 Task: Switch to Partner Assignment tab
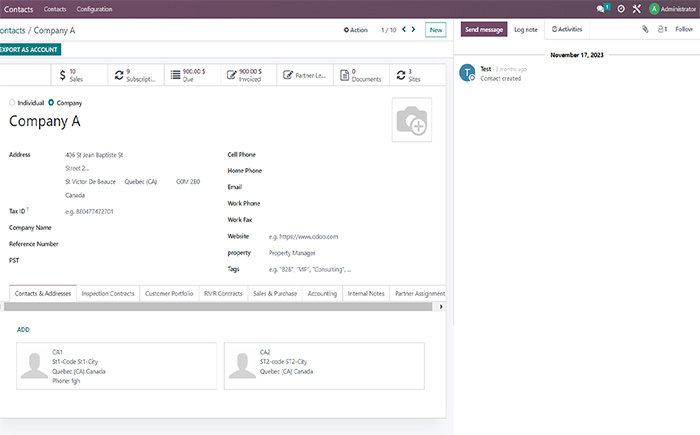coord(420,293)
